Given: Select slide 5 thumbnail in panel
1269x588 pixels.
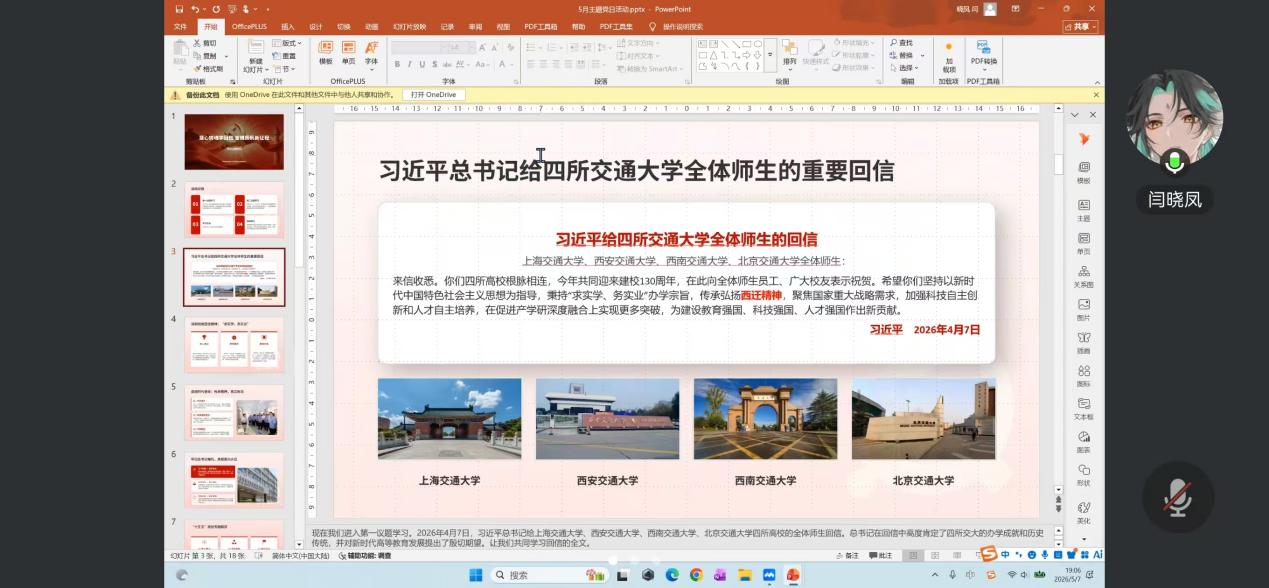Looking at the screenshot, I should (234, 412).
